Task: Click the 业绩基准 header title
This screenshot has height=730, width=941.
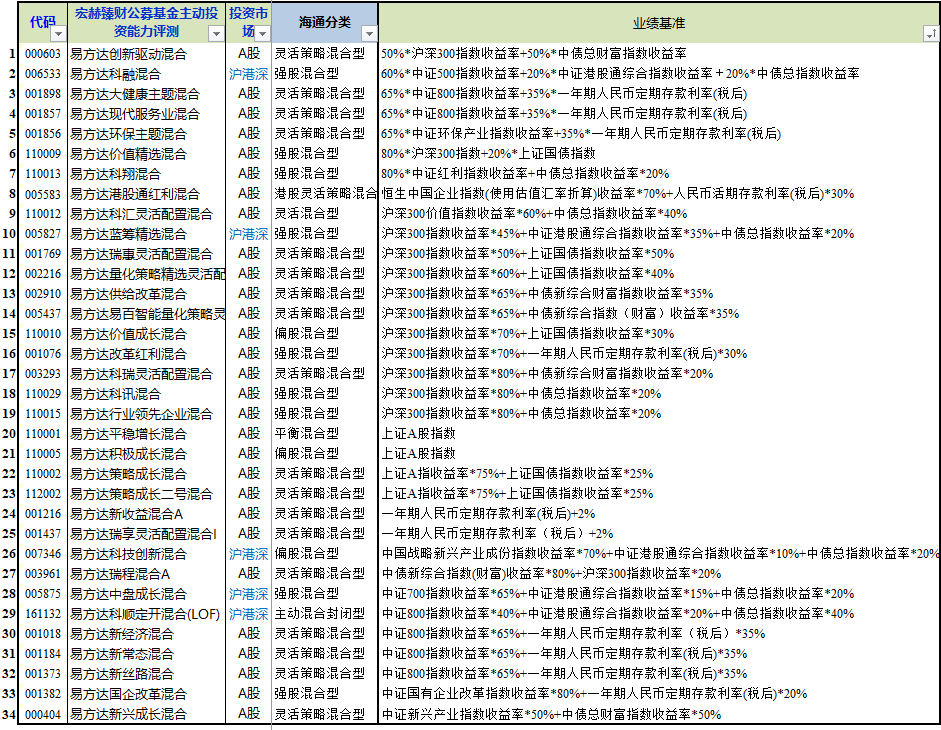Action: point(658,23)
